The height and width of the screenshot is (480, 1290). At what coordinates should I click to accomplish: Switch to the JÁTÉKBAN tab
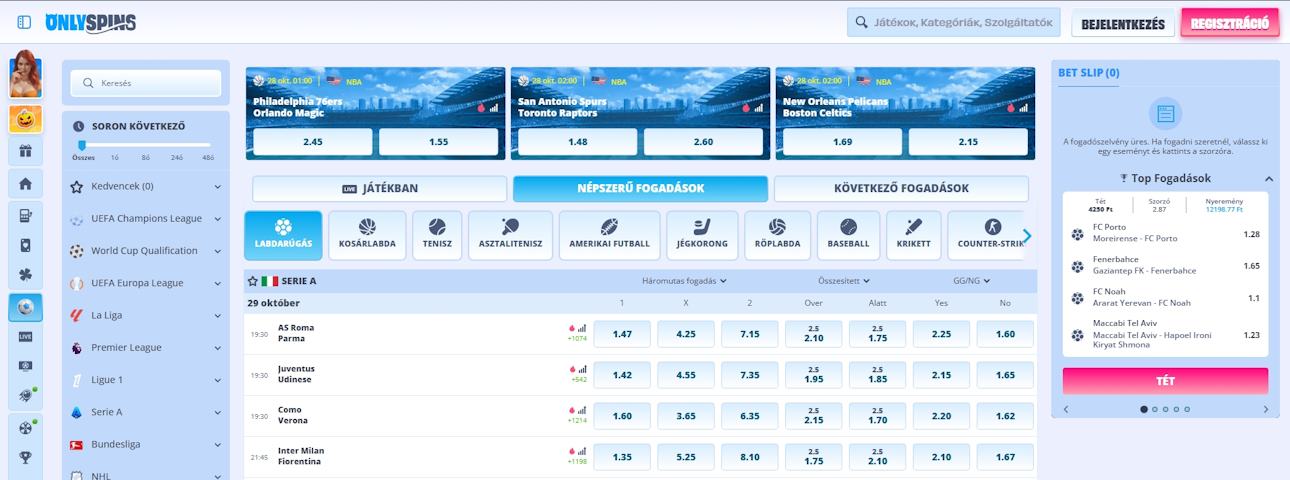(379, 188)
